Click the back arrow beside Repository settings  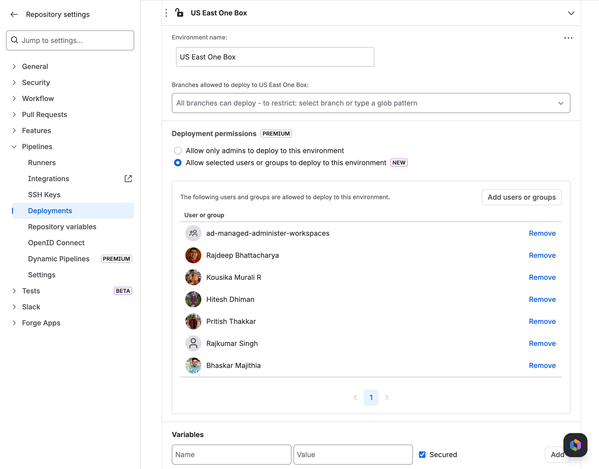click(14, 15)
